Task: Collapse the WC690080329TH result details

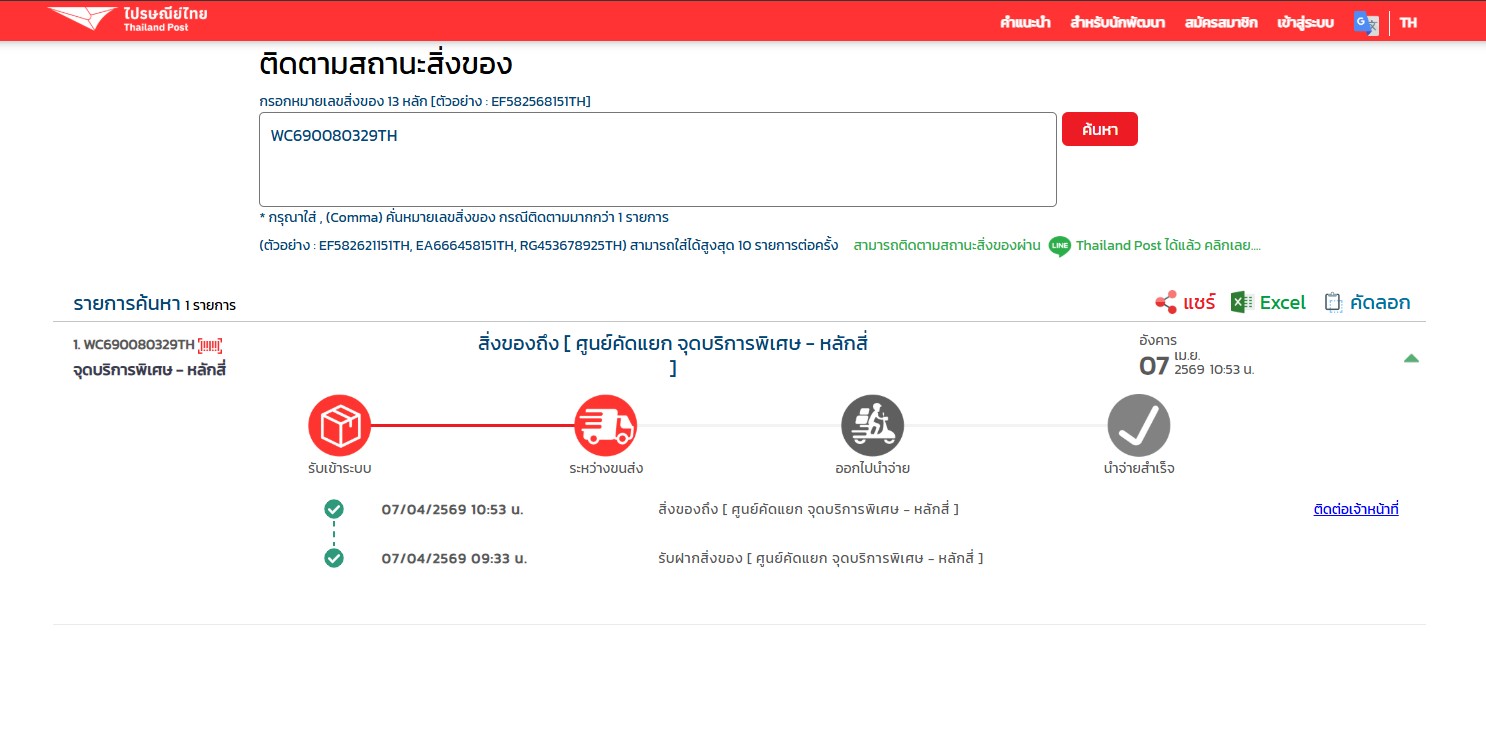Action: [1411, 358]
